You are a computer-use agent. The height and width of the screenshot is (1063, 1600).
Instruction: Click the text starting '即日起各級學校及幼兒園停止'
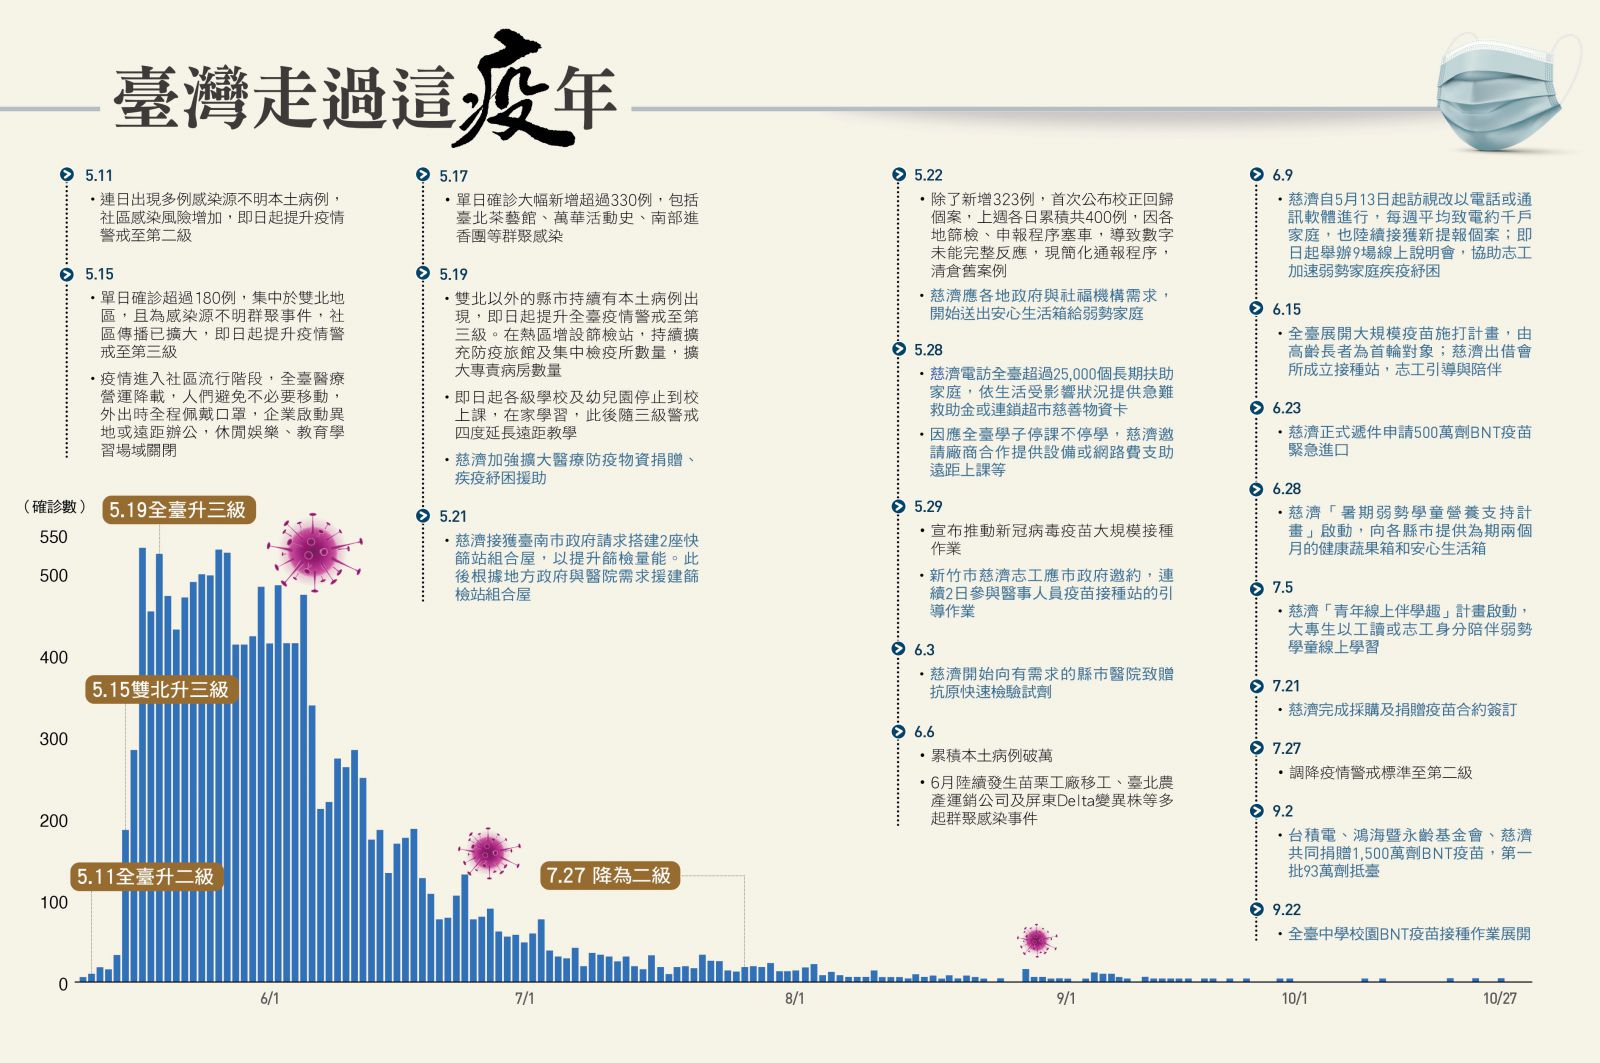click(577, 415)
